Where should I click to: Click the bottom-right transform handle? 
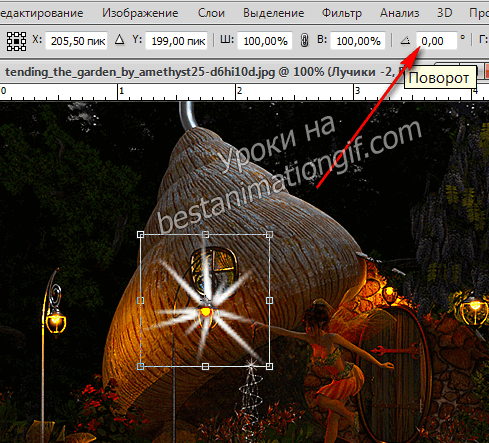coord(270,366)
